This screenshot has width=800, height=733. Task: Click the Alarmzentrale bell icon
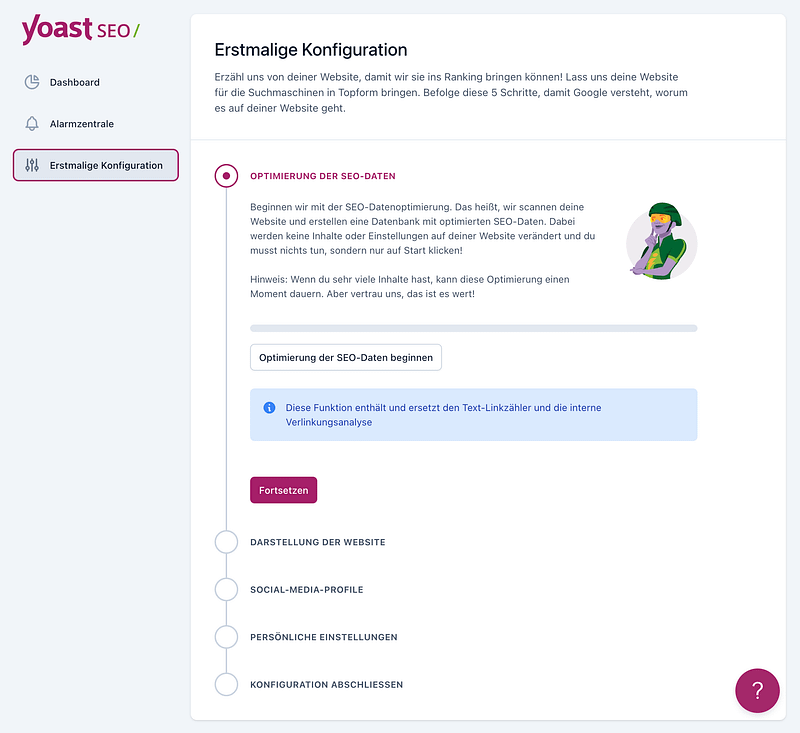32,124
